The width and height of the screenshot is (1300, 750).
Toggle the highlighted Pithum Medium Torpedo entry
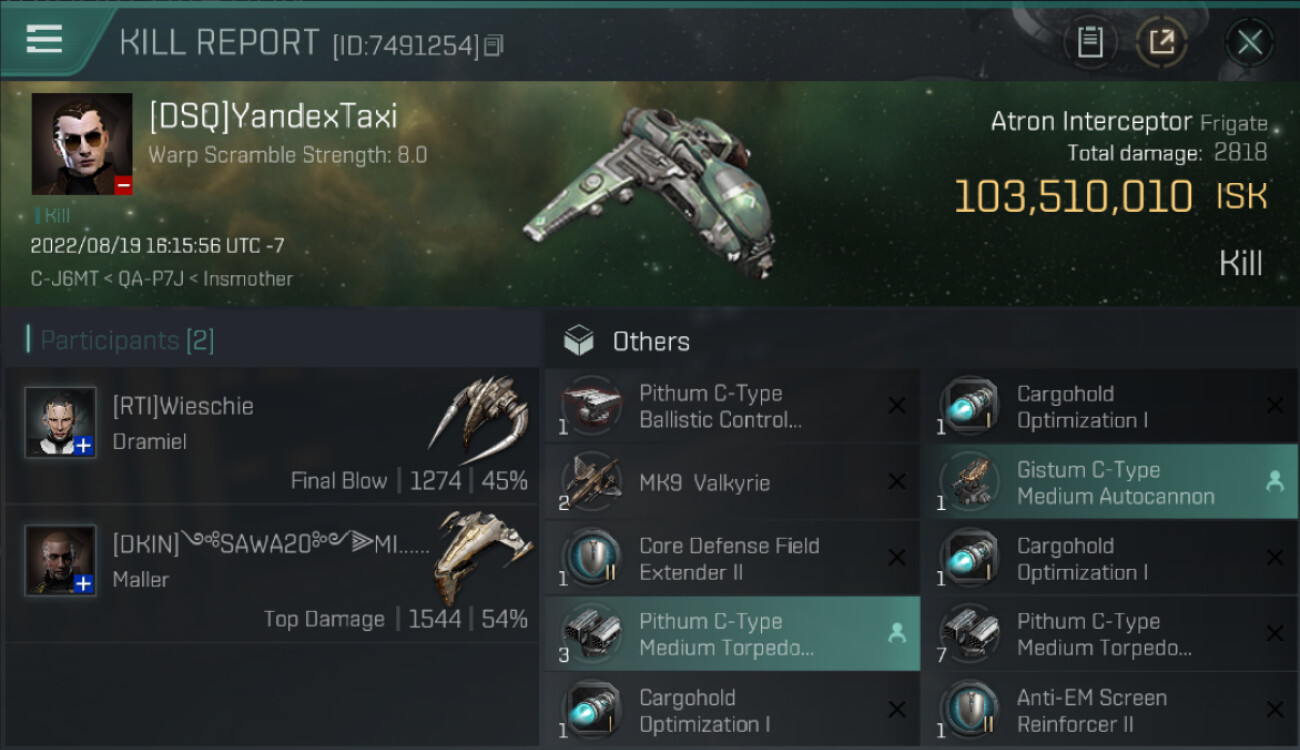732,634
